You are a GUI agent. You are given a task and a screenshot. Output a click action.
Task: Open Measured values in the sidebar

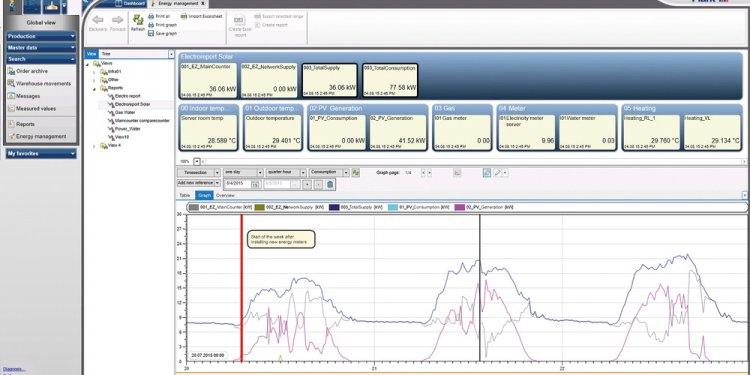[x=32, y=109]
